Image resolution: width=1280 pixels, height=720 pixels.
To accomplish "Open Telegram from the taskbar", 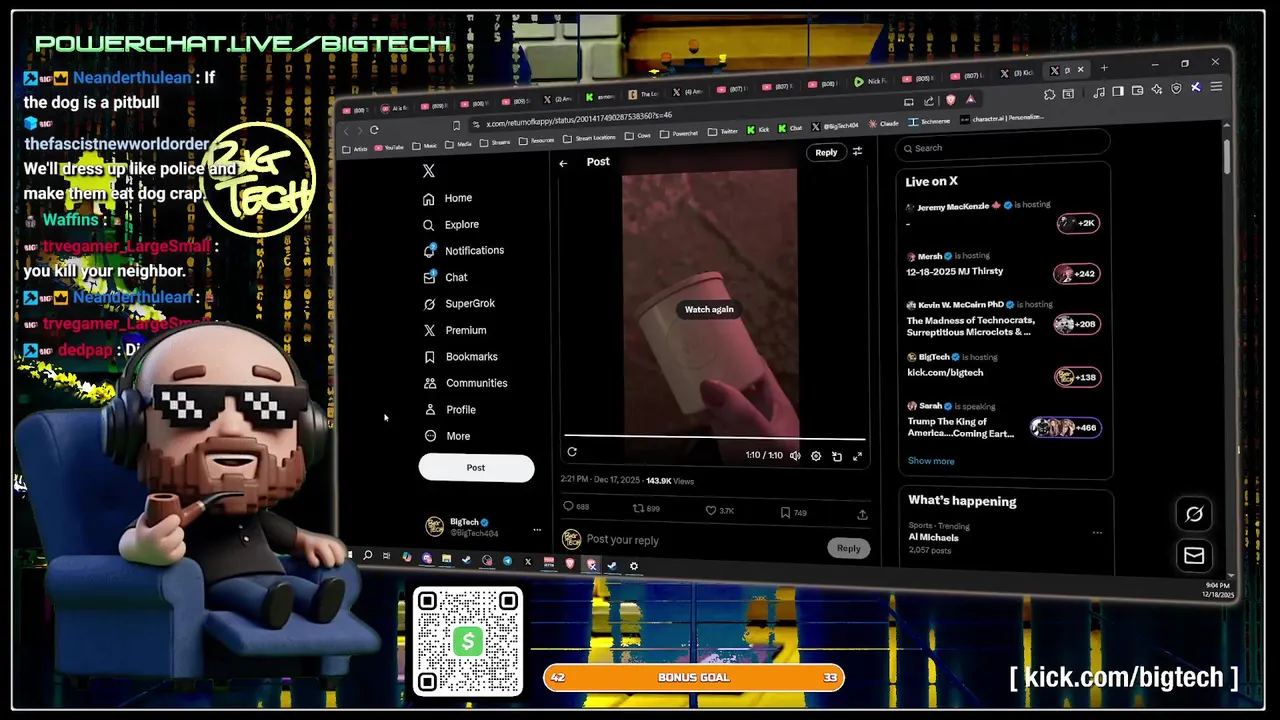I will click(x=507, y=561).
